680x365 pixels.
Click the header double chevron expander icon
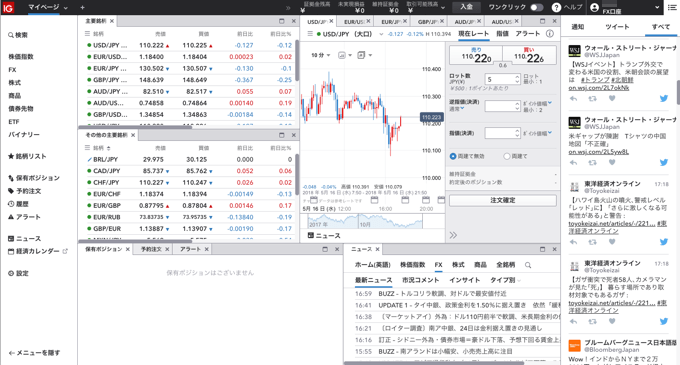tap(288, 7)
